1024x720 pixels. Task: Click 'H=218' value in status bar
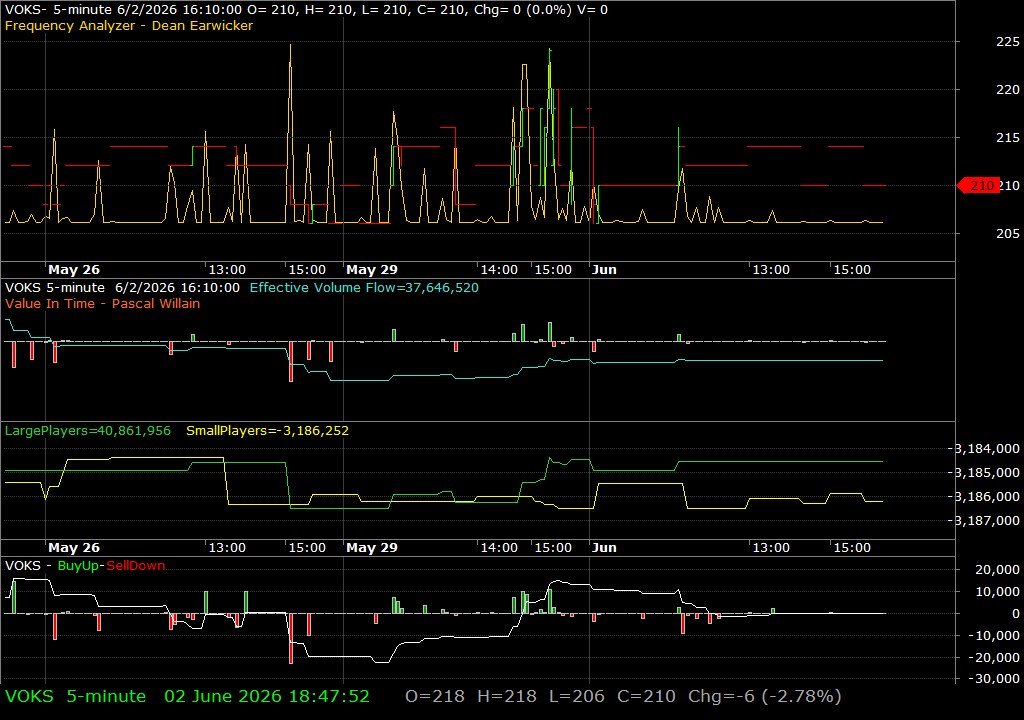(x=507, y=696)
